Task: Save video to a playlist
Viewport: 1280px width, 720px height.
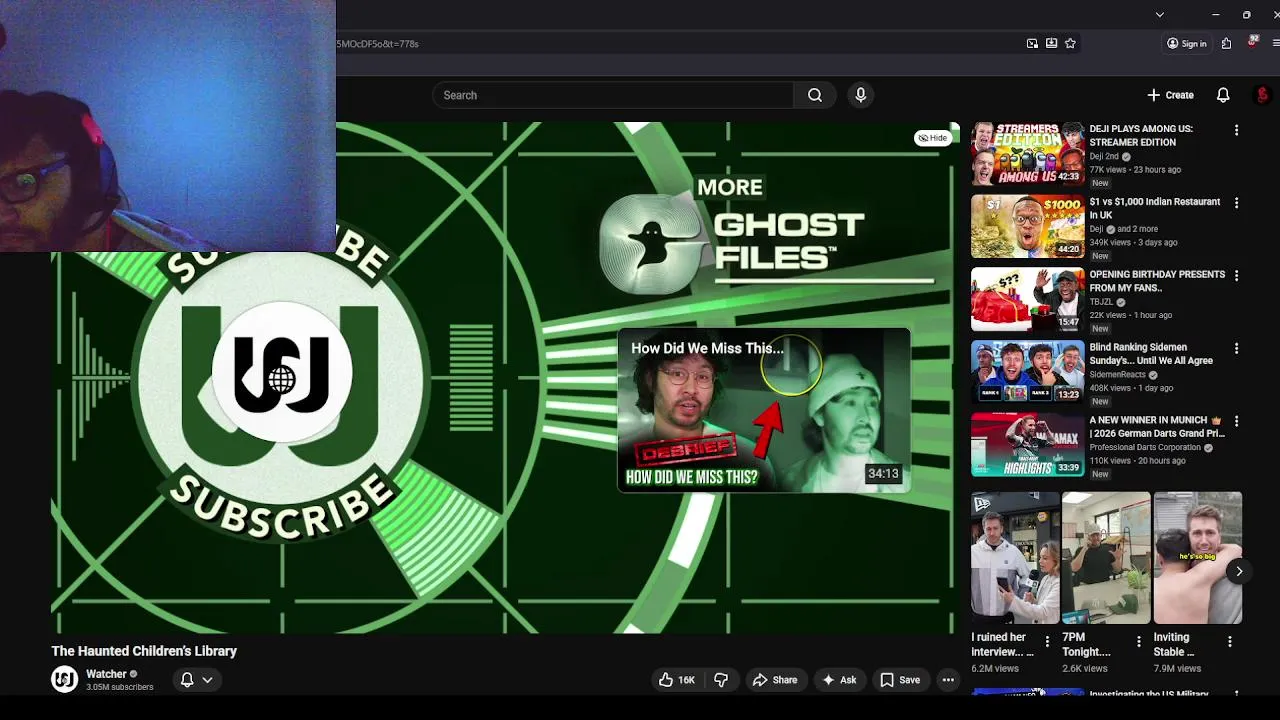Action: coord(899,680)
